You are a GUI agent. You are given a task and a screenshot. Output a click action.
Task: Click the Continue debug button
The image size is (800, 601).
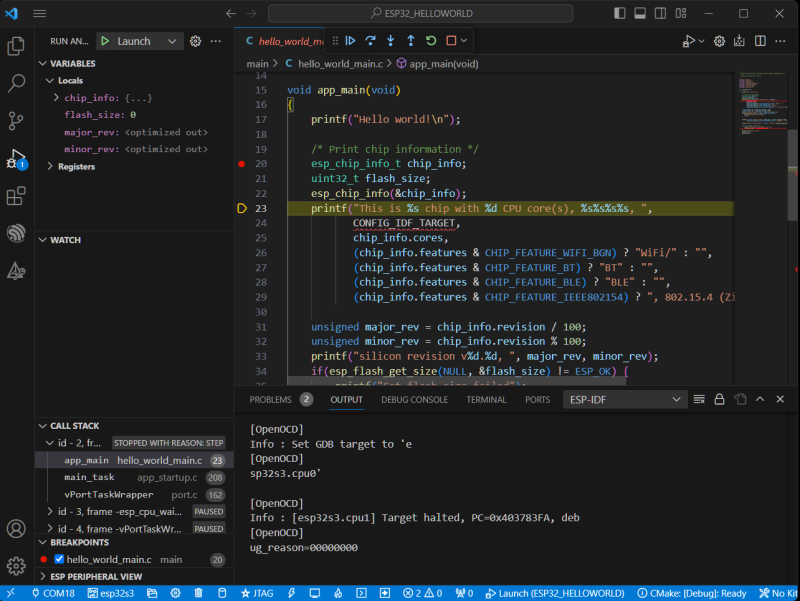click(350, 41)
